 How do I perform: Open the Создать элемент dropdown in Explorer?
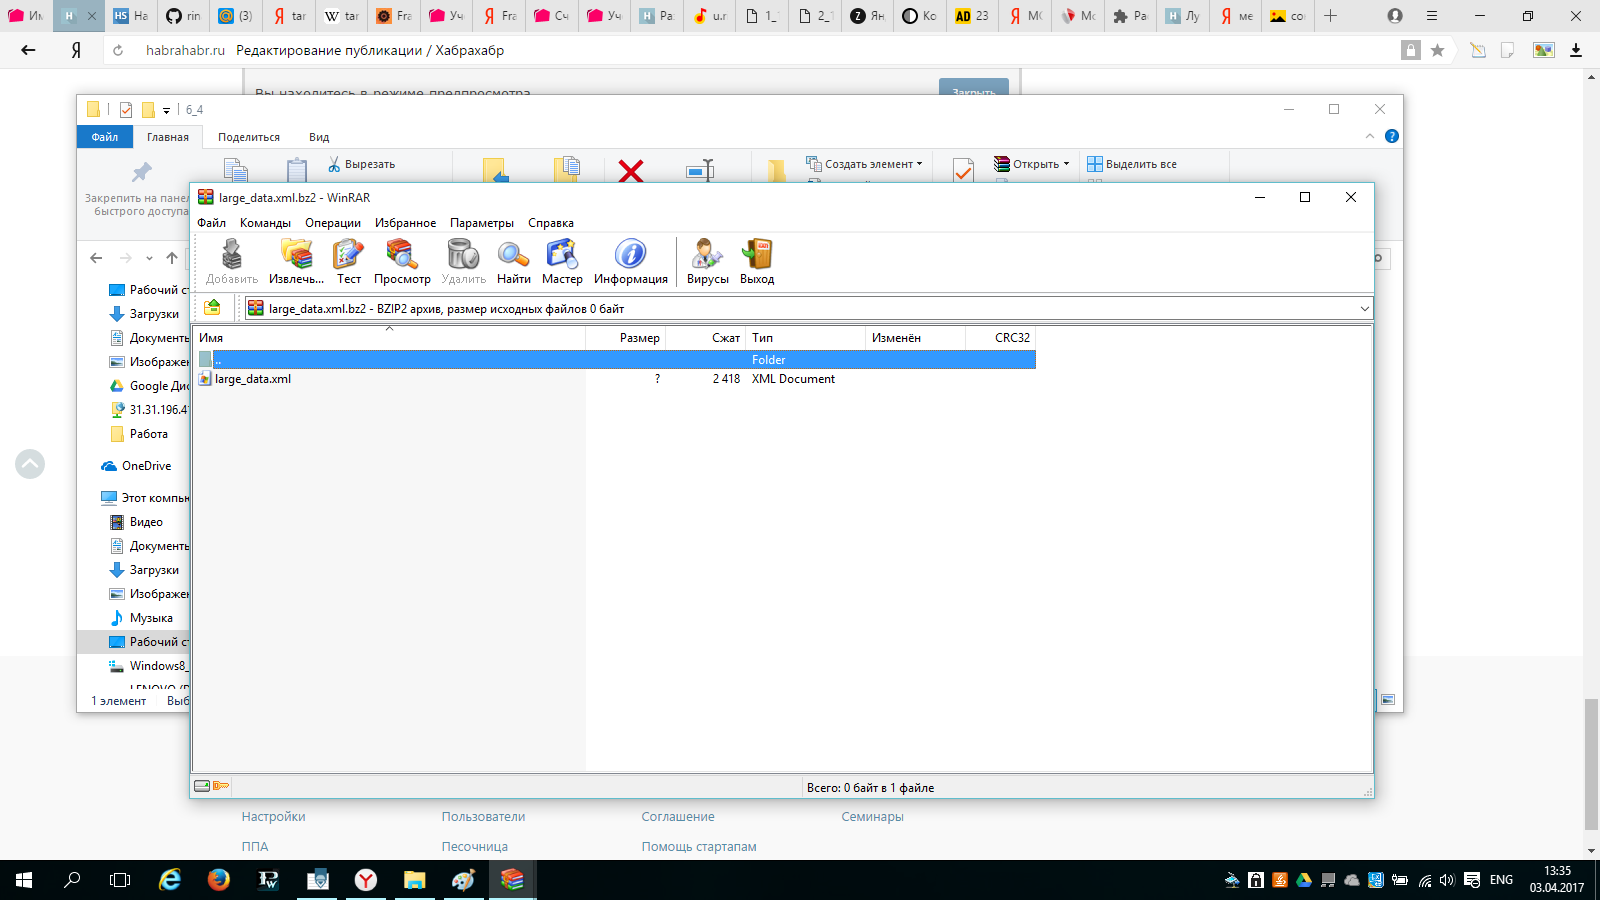pos(865,164)
